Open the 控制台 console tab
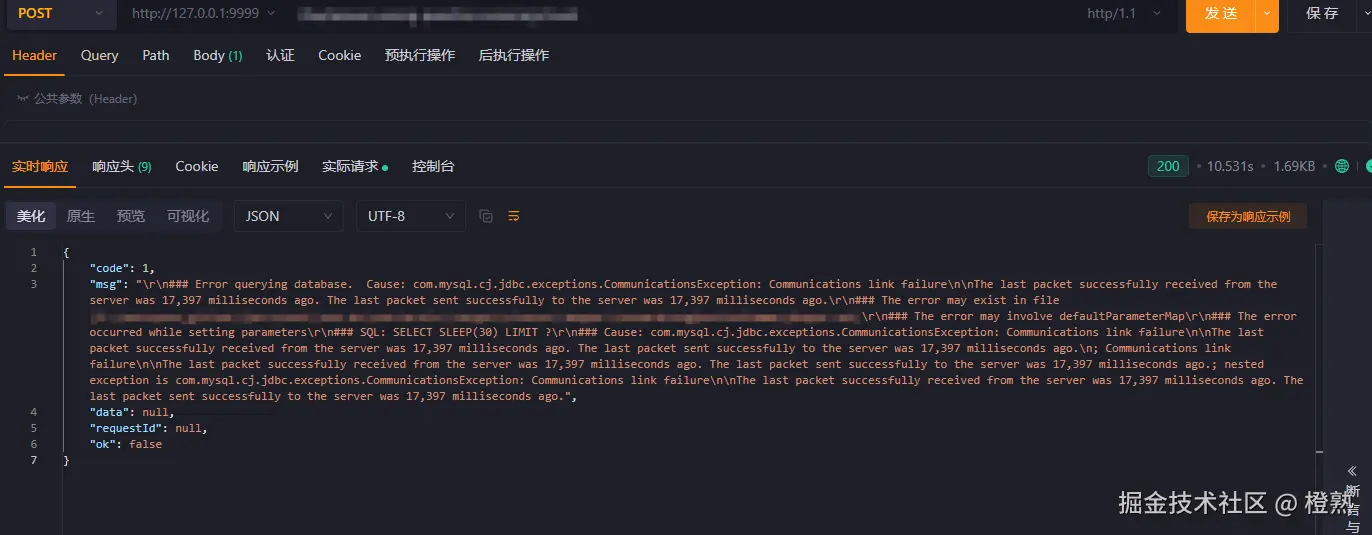The image size is (1372, 535). coord(433,166)
